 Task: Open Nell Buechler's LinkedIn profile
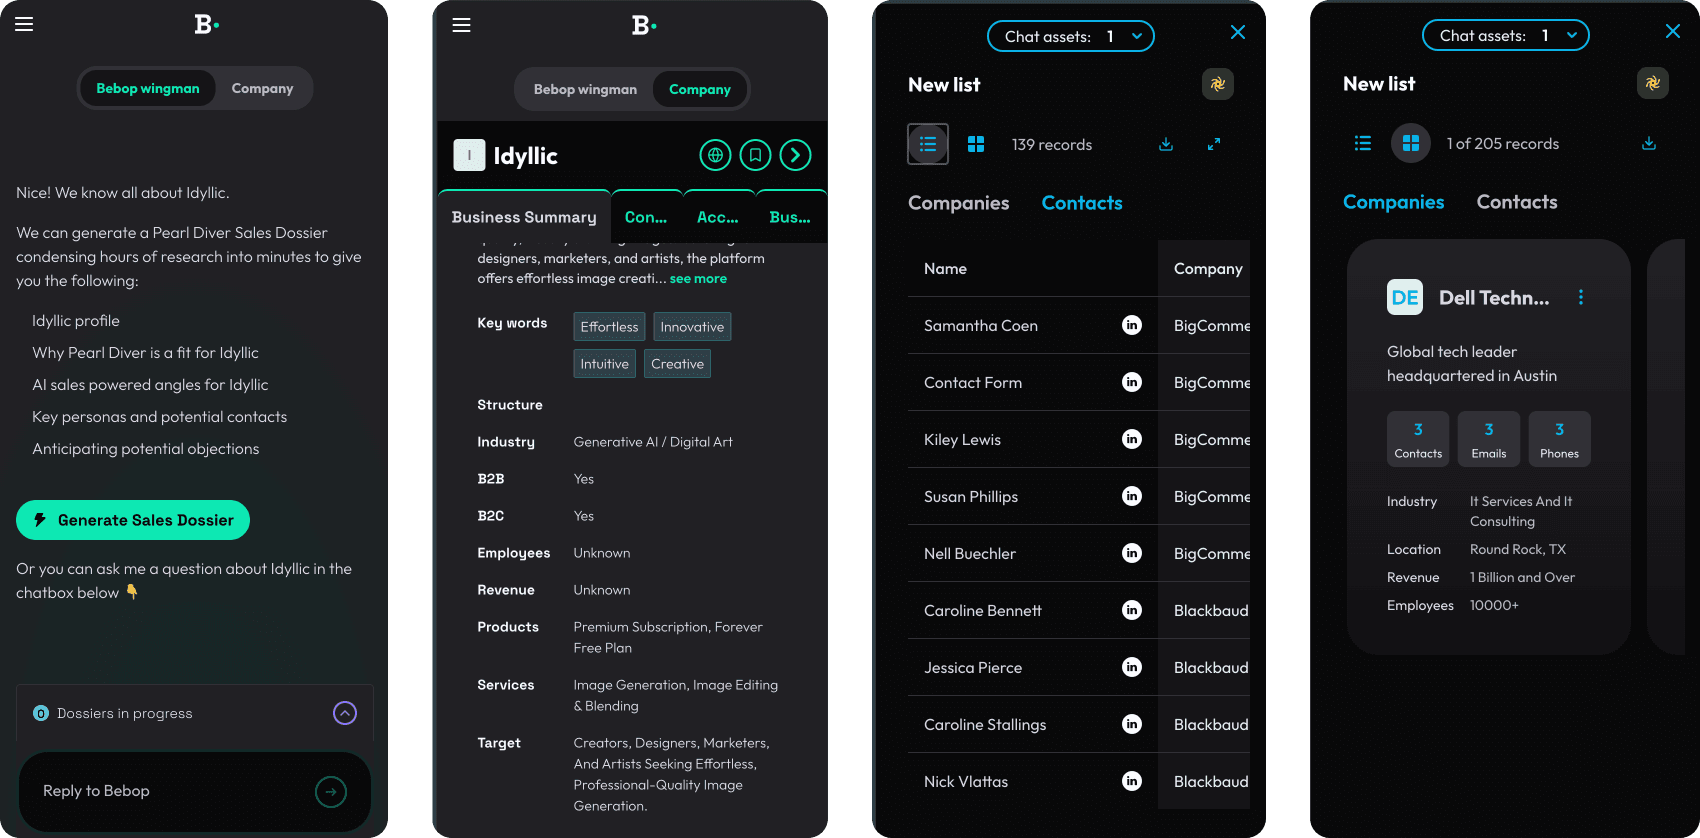[1132, 553]
